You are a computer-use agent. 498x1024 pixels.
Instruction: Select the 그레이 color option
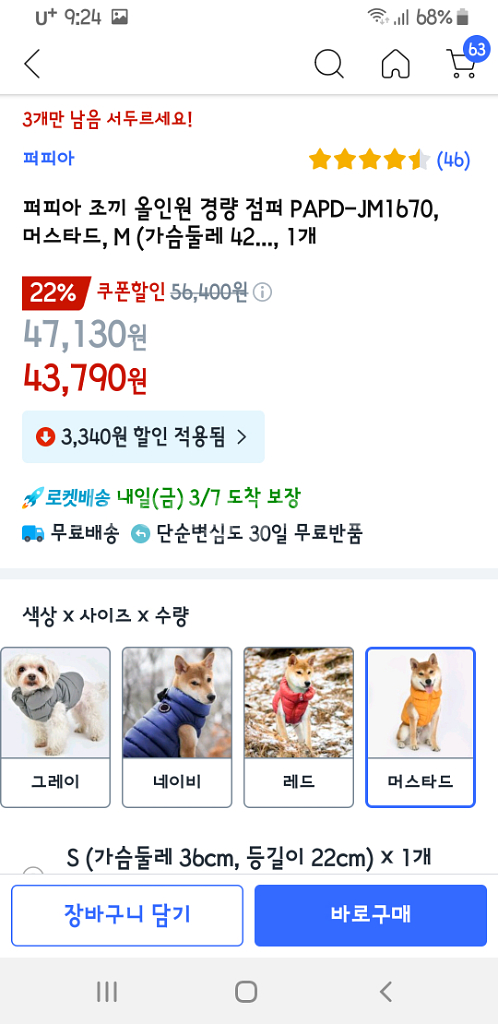55,727
